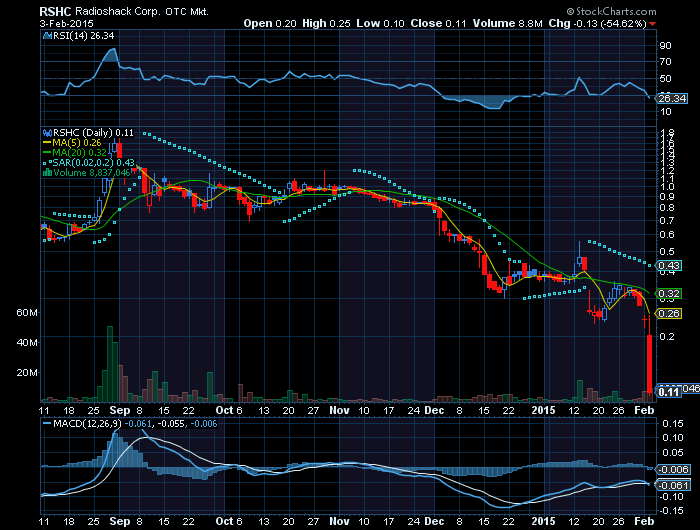Click the price axis label 0.2
Viewport: 700px width, 530px height.
667,336
